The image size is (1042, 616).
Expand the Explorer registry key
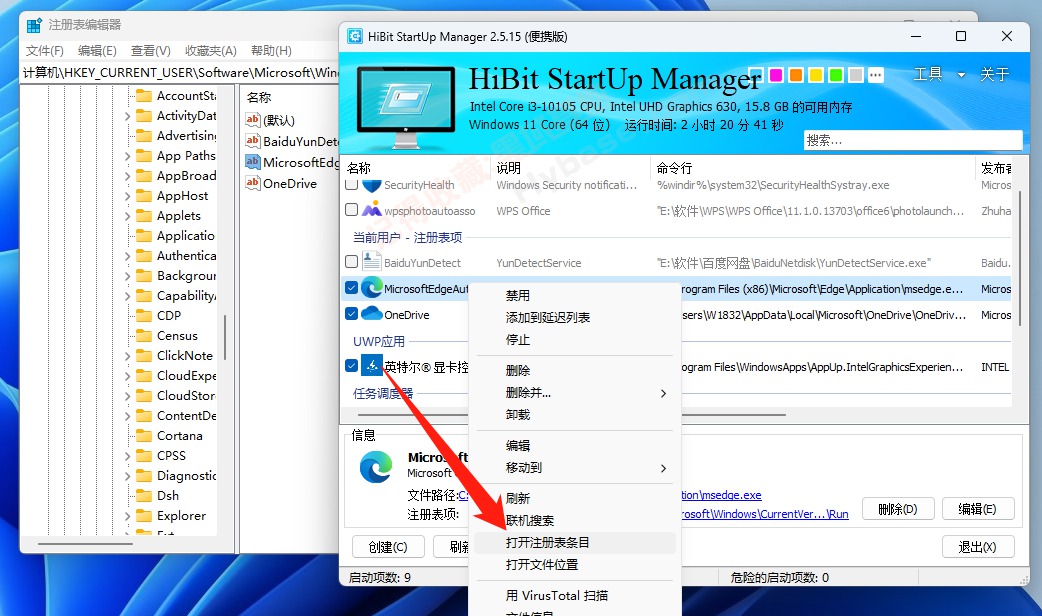(128, 516)
